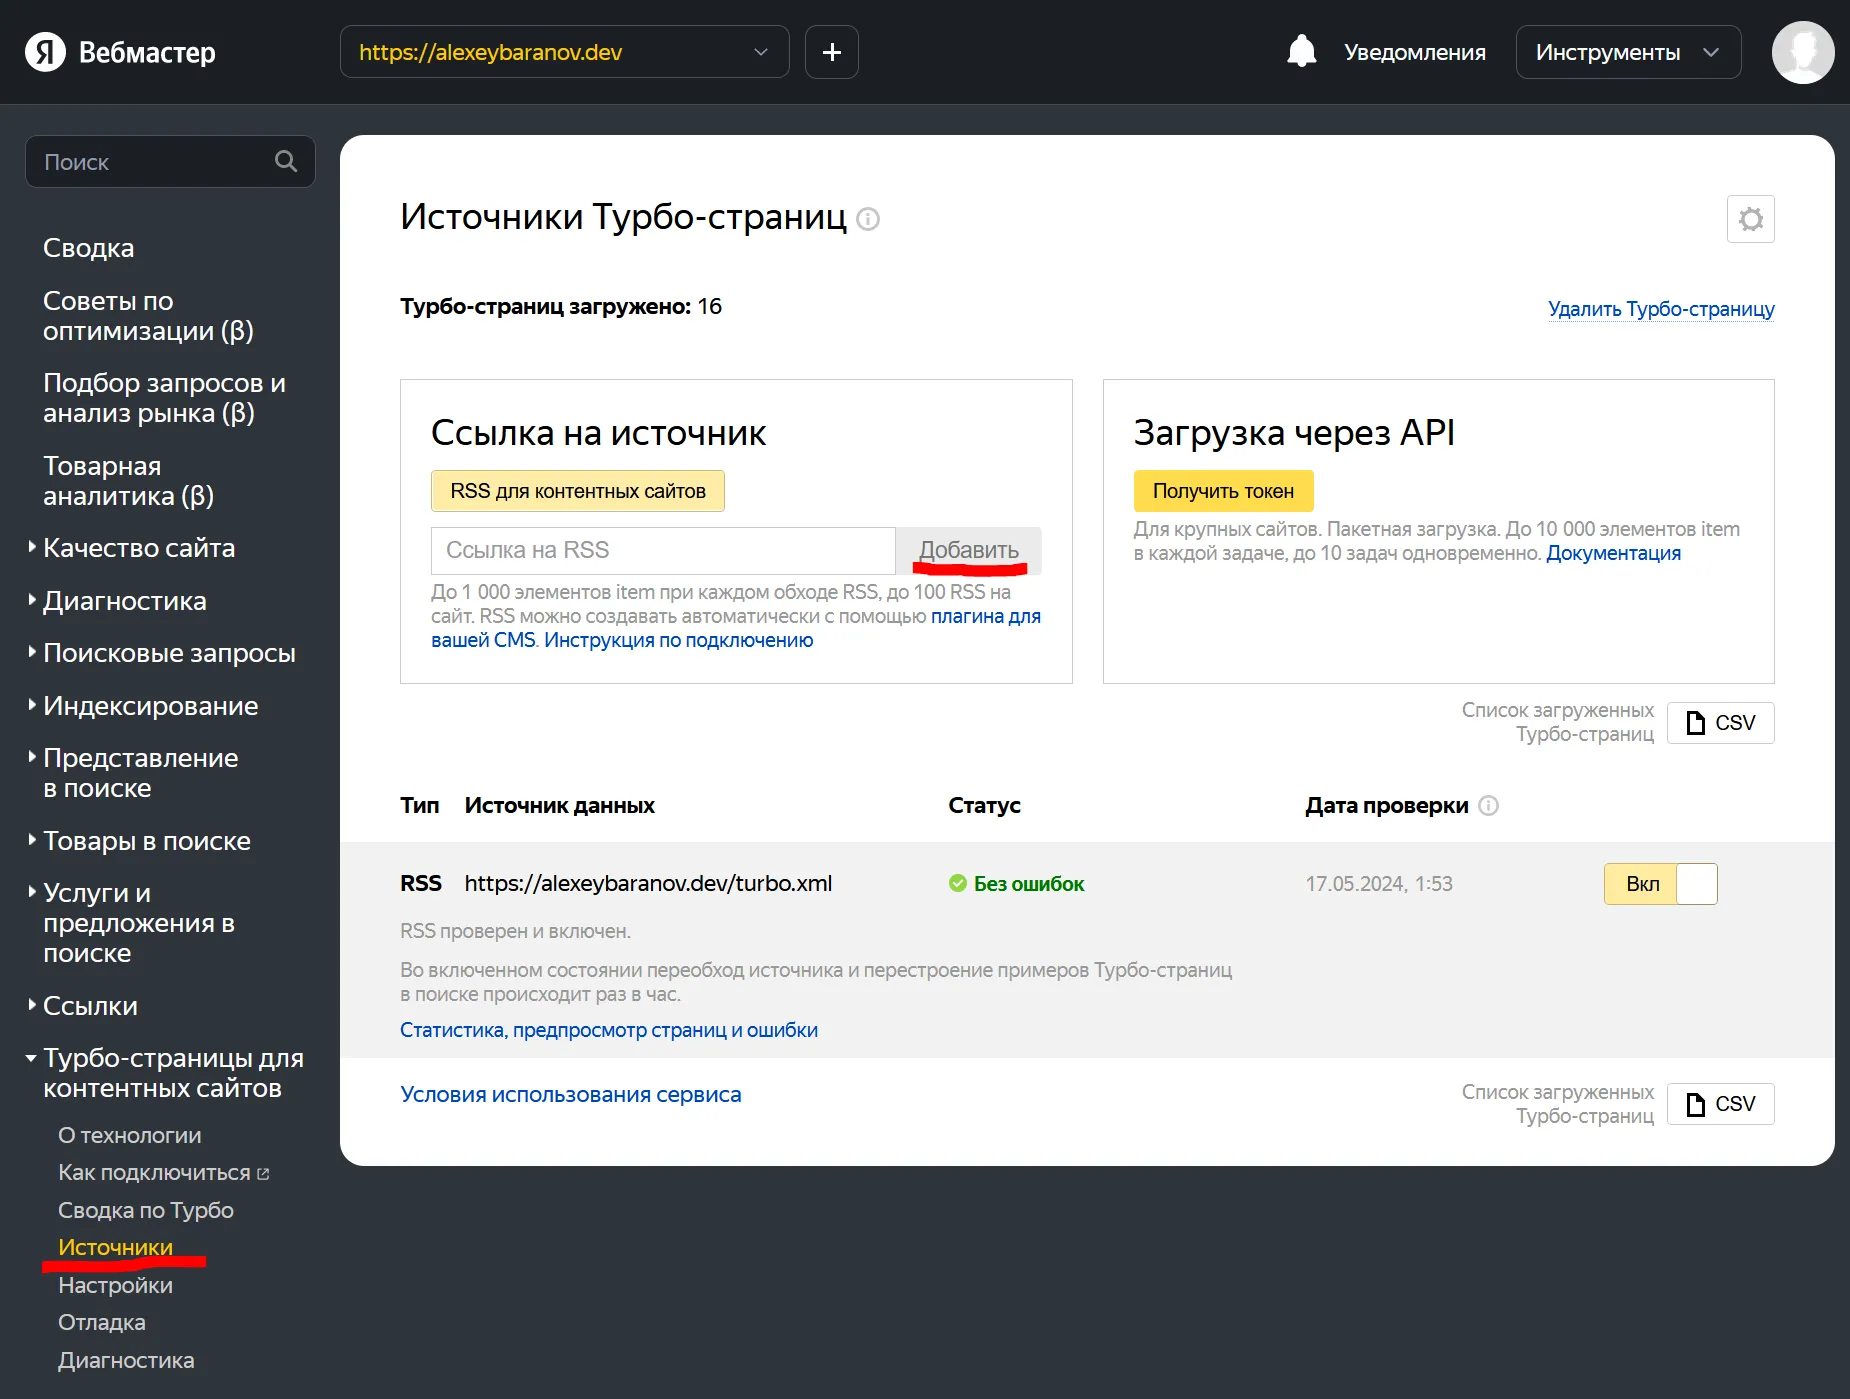Expand the Диагностика sidebar section

point(124,601)
